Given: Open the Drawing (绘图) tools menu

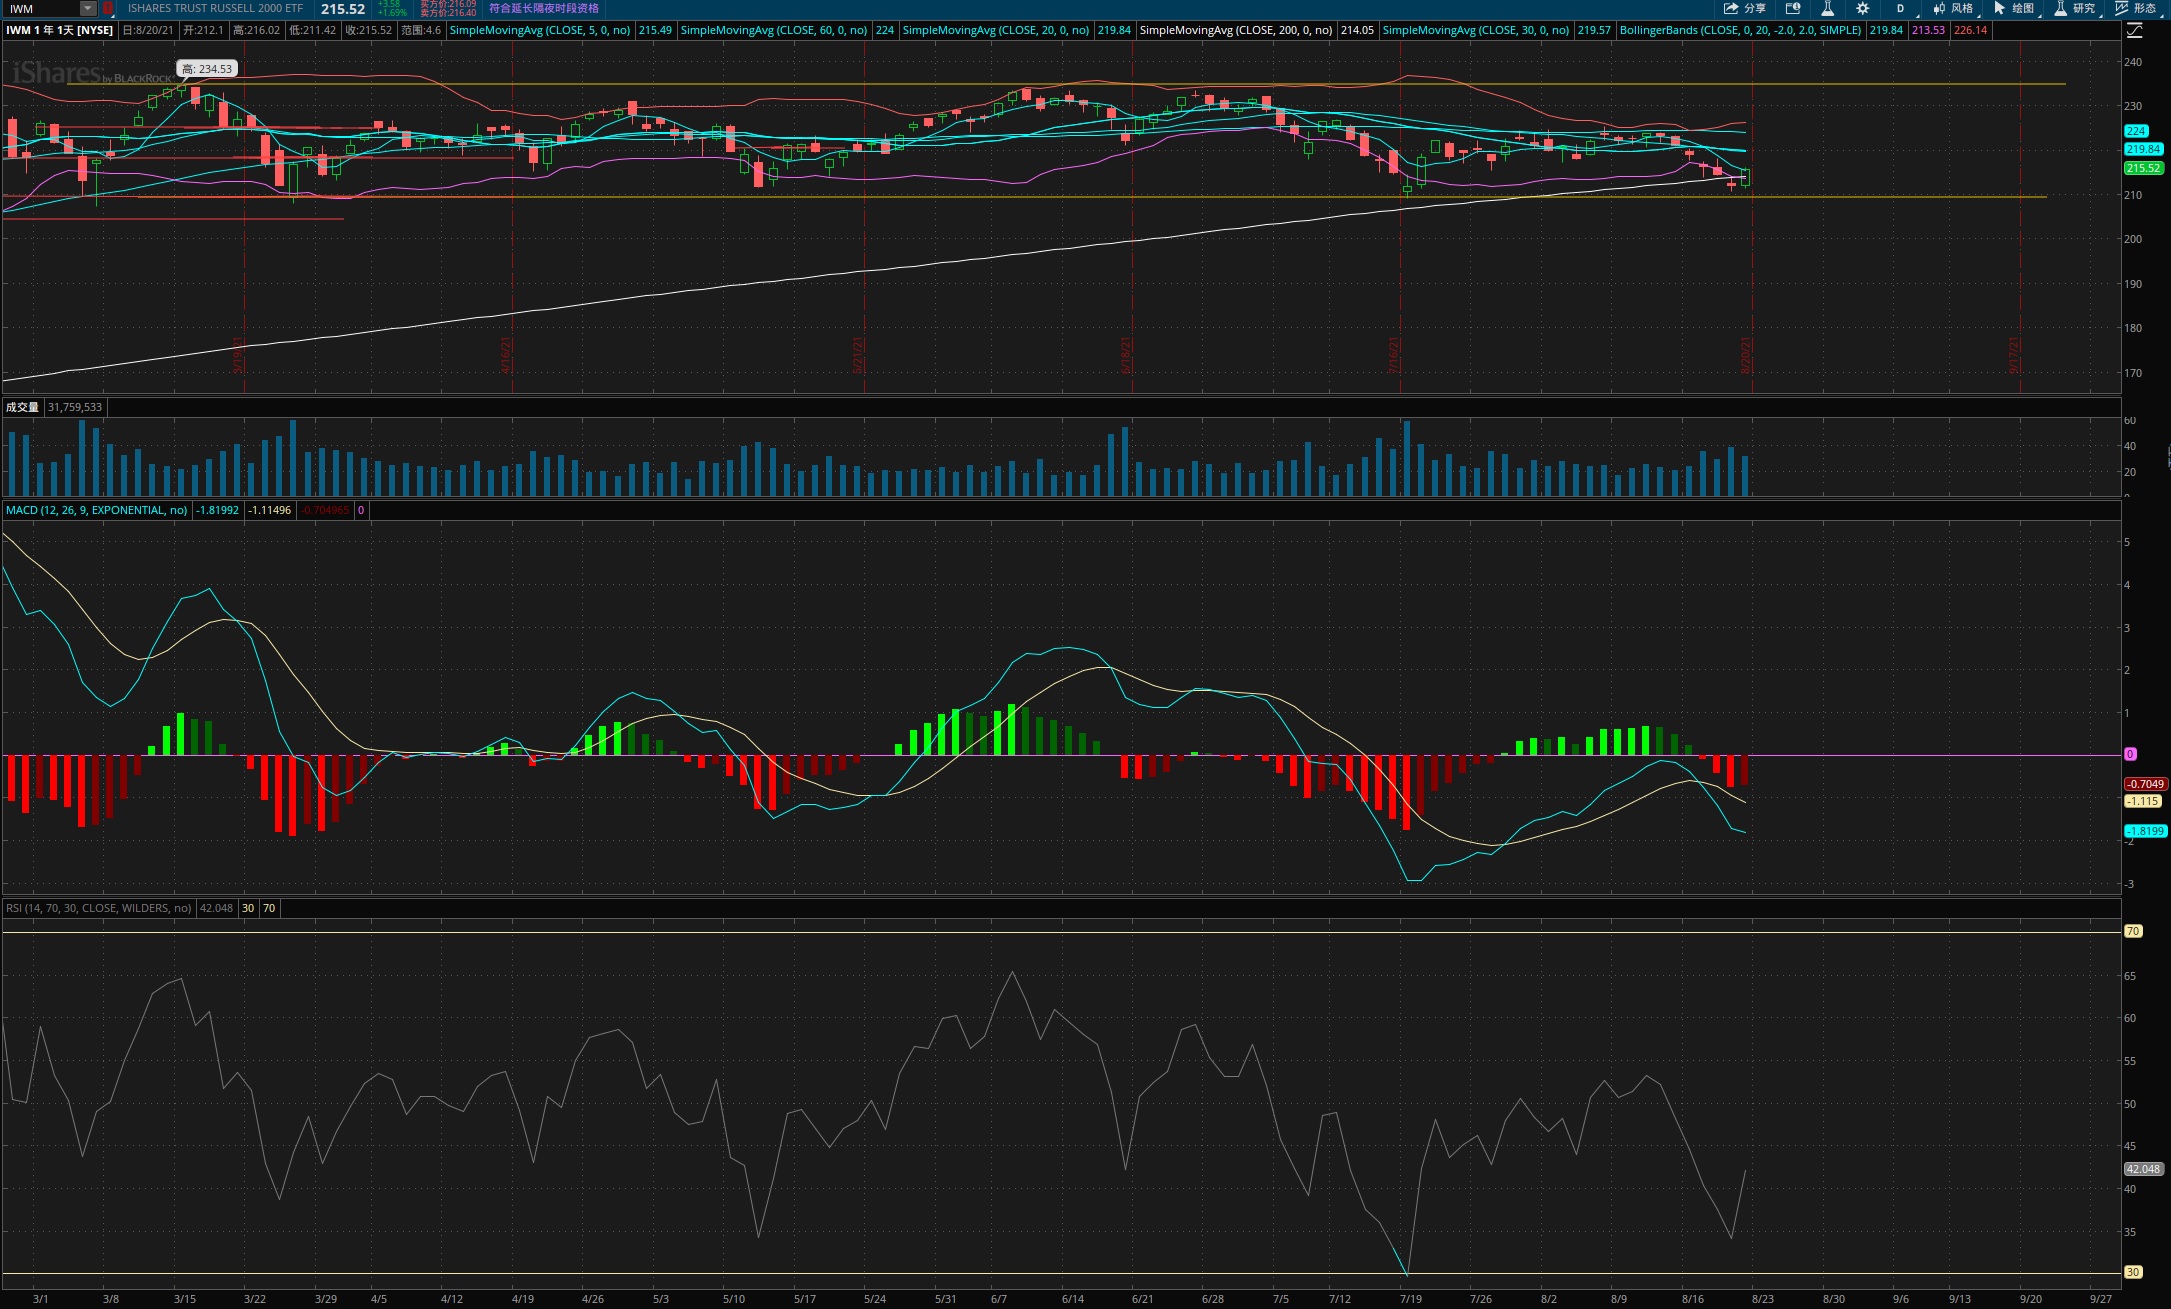Looking at the screenshot, I should pyautogui.click(x=2014, y=8).
